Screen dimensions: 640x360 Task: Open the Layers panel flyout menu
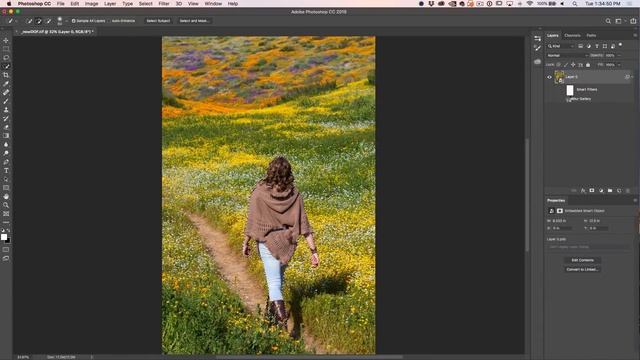click(x=635, y=36)
